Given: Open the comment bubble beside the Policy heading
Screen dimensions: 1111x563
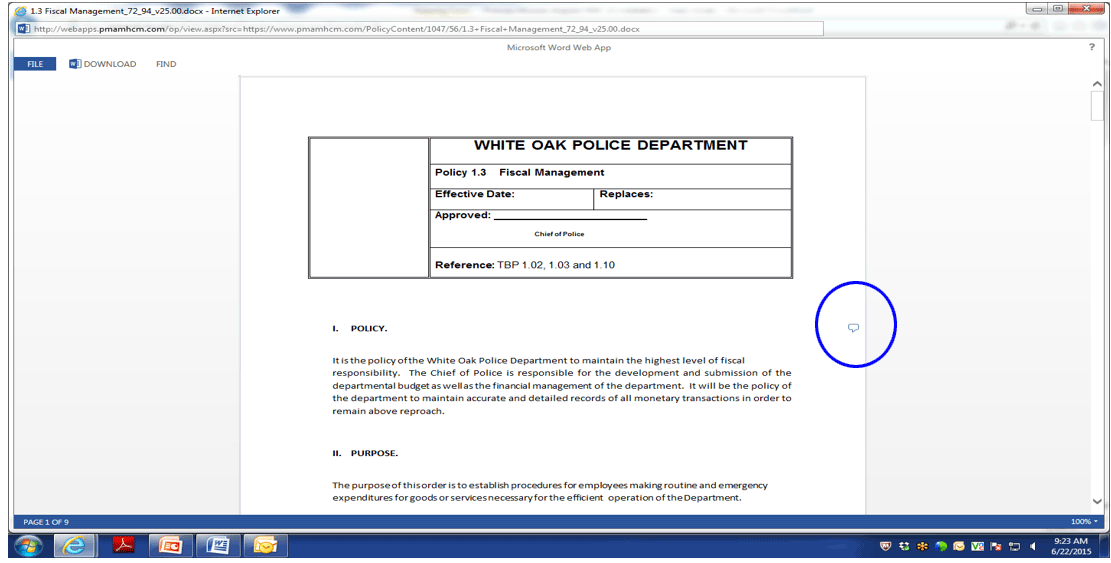Looking at the screenshot, I should tap(853, 328).
